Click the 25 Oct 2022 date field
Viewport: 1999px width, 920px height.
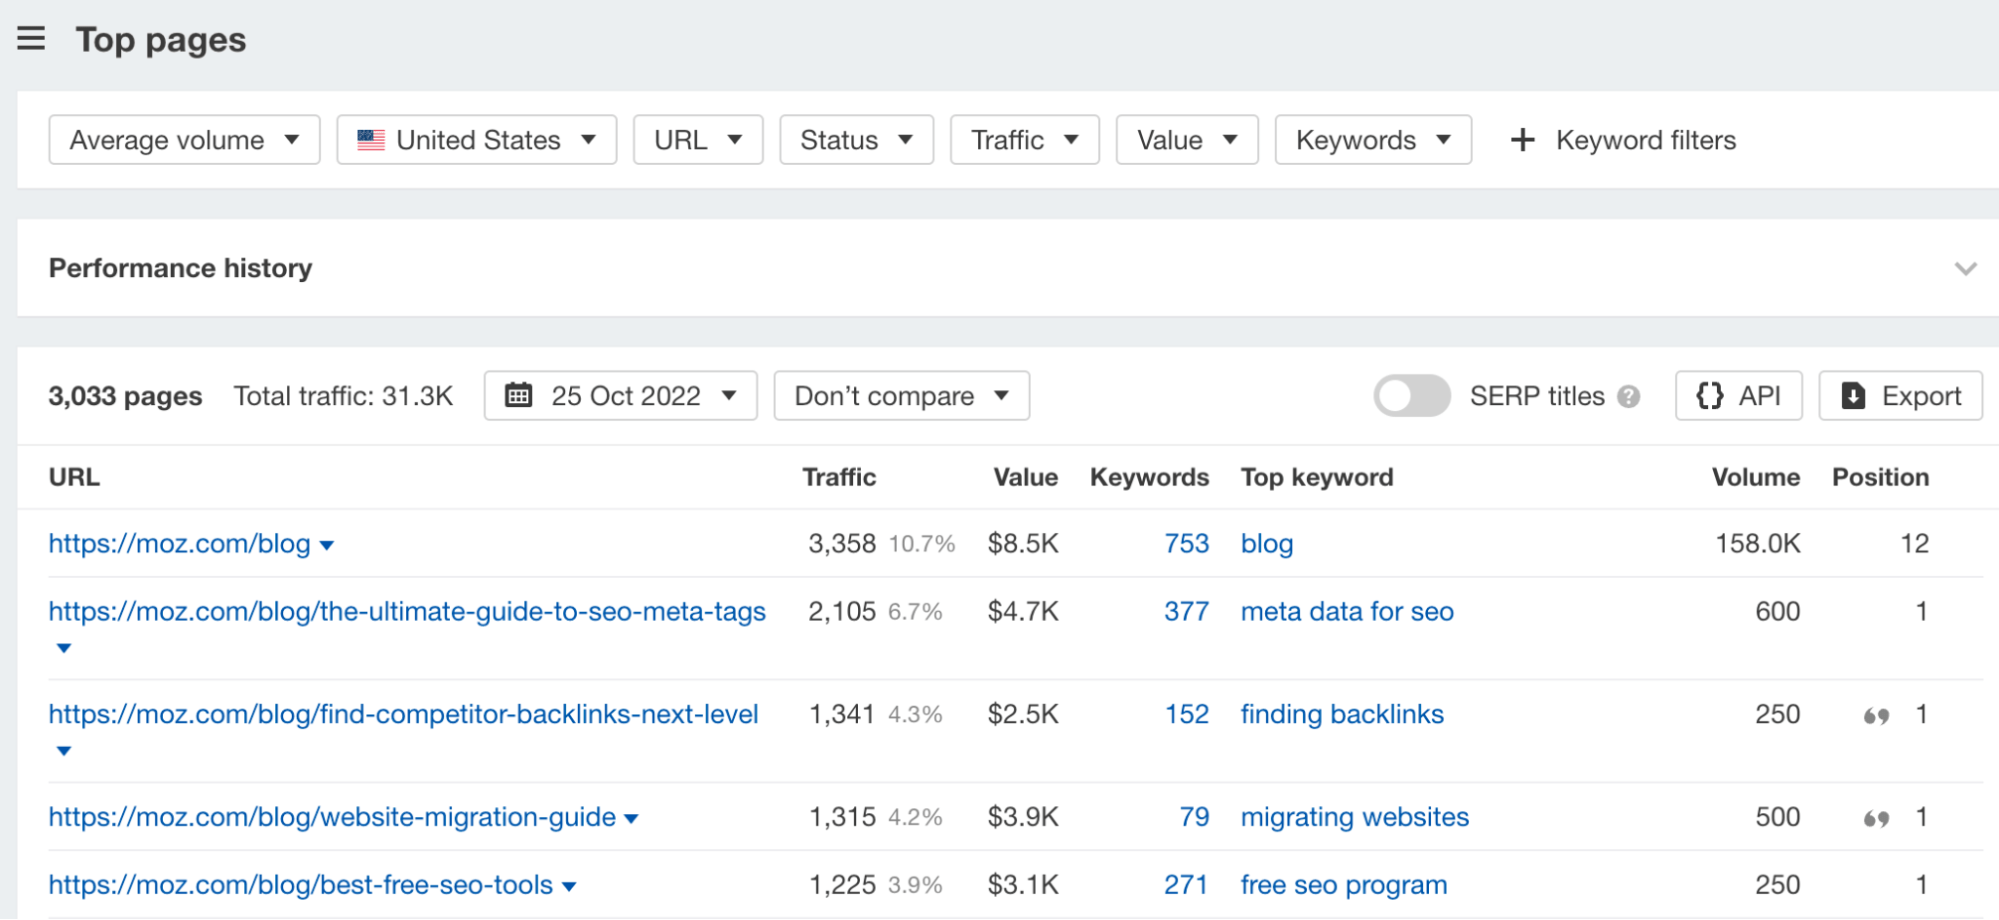[625, 396]
